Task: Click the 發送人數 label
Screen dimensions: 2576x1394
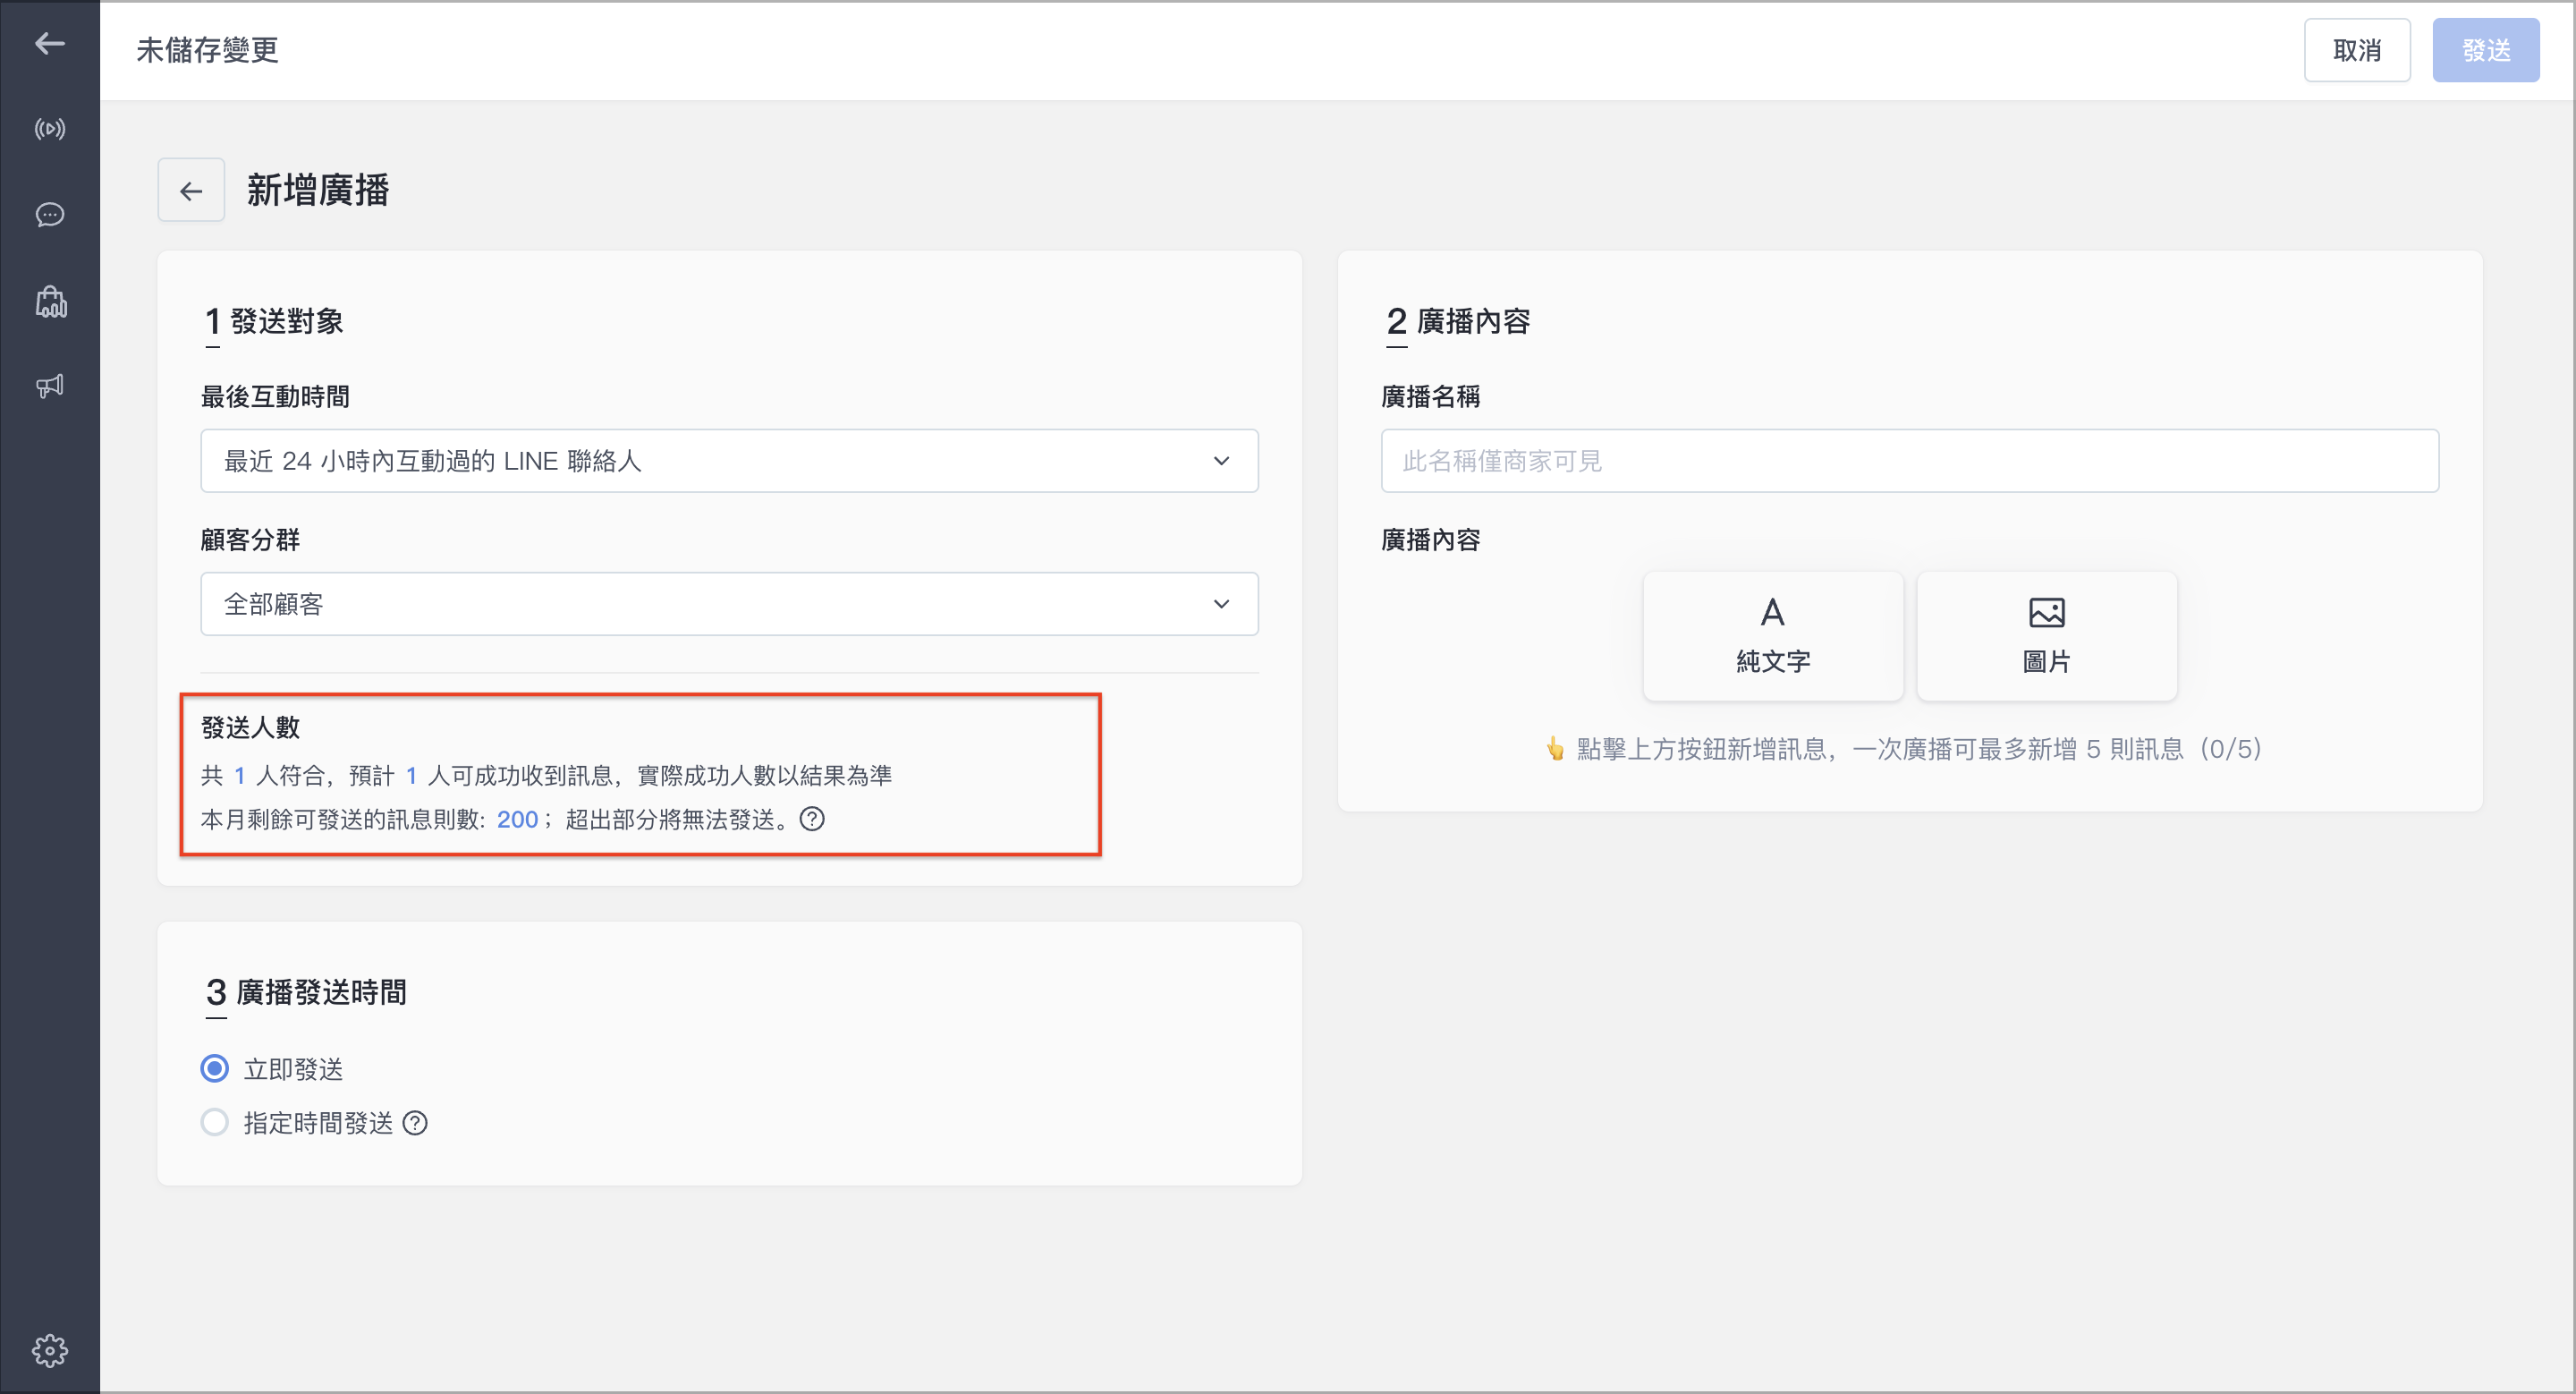Action: [x=251, y=728]
